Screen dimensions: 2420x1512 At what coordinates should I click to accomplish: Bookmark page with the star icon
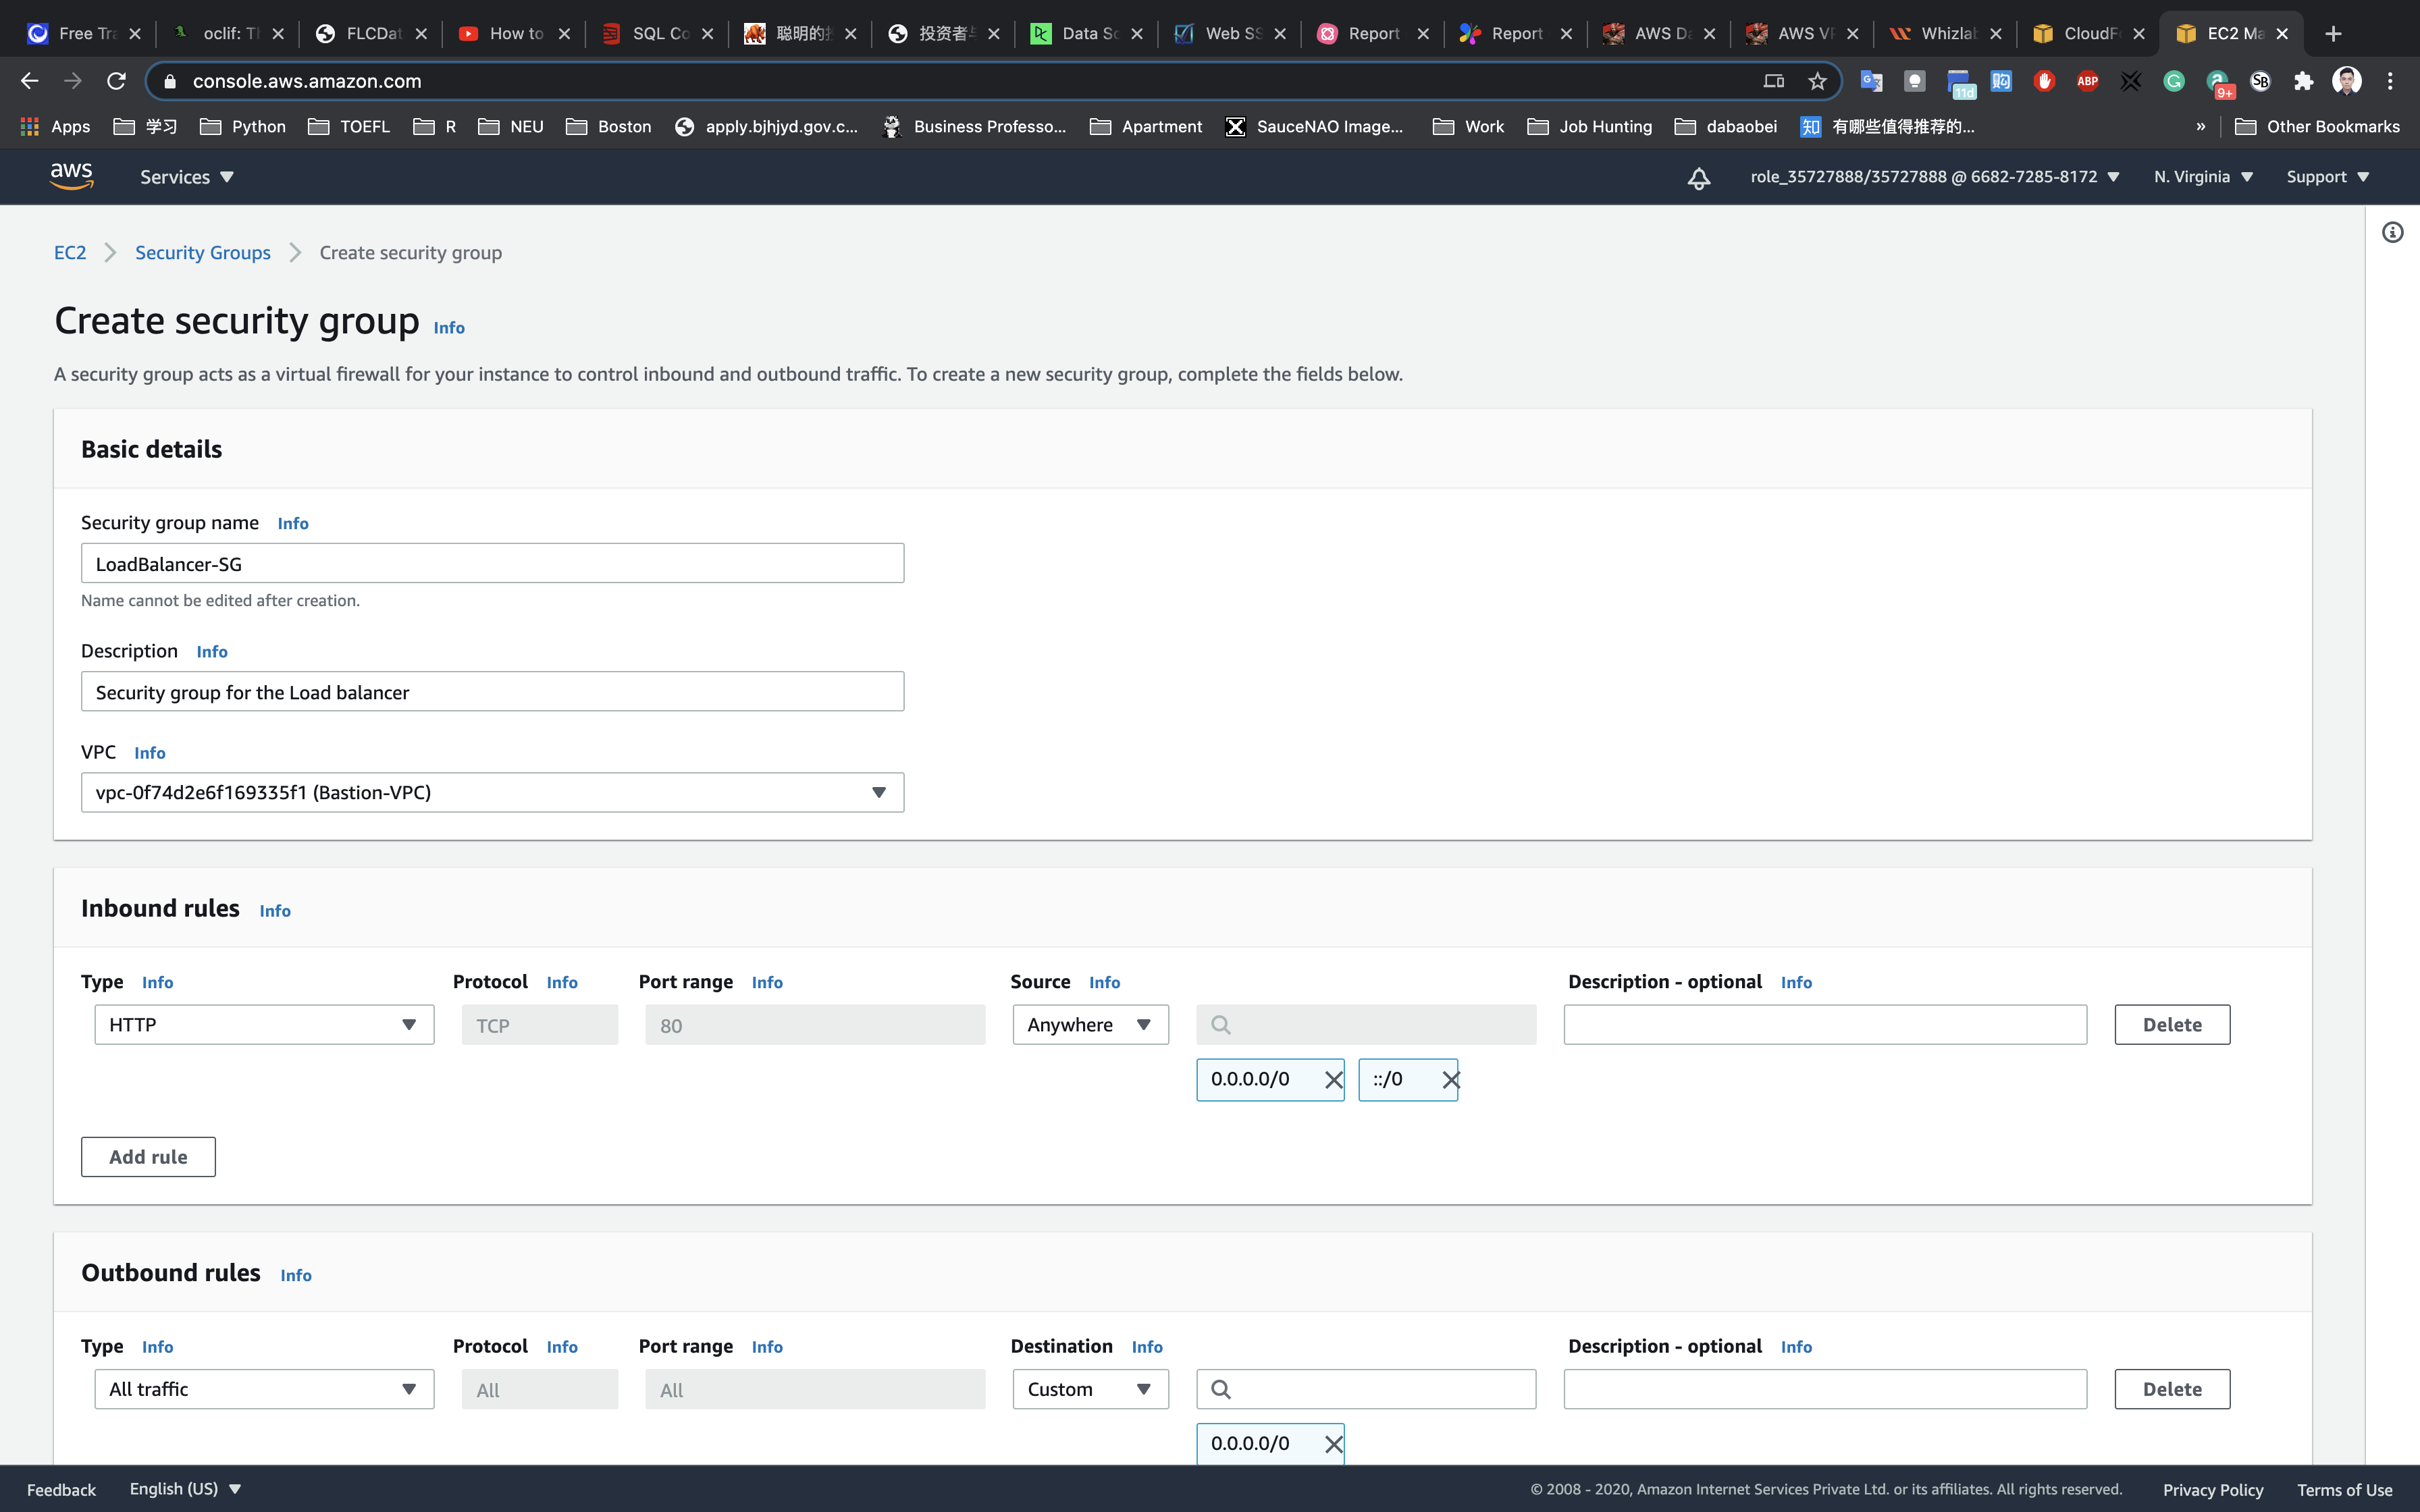click(1817, 81)
